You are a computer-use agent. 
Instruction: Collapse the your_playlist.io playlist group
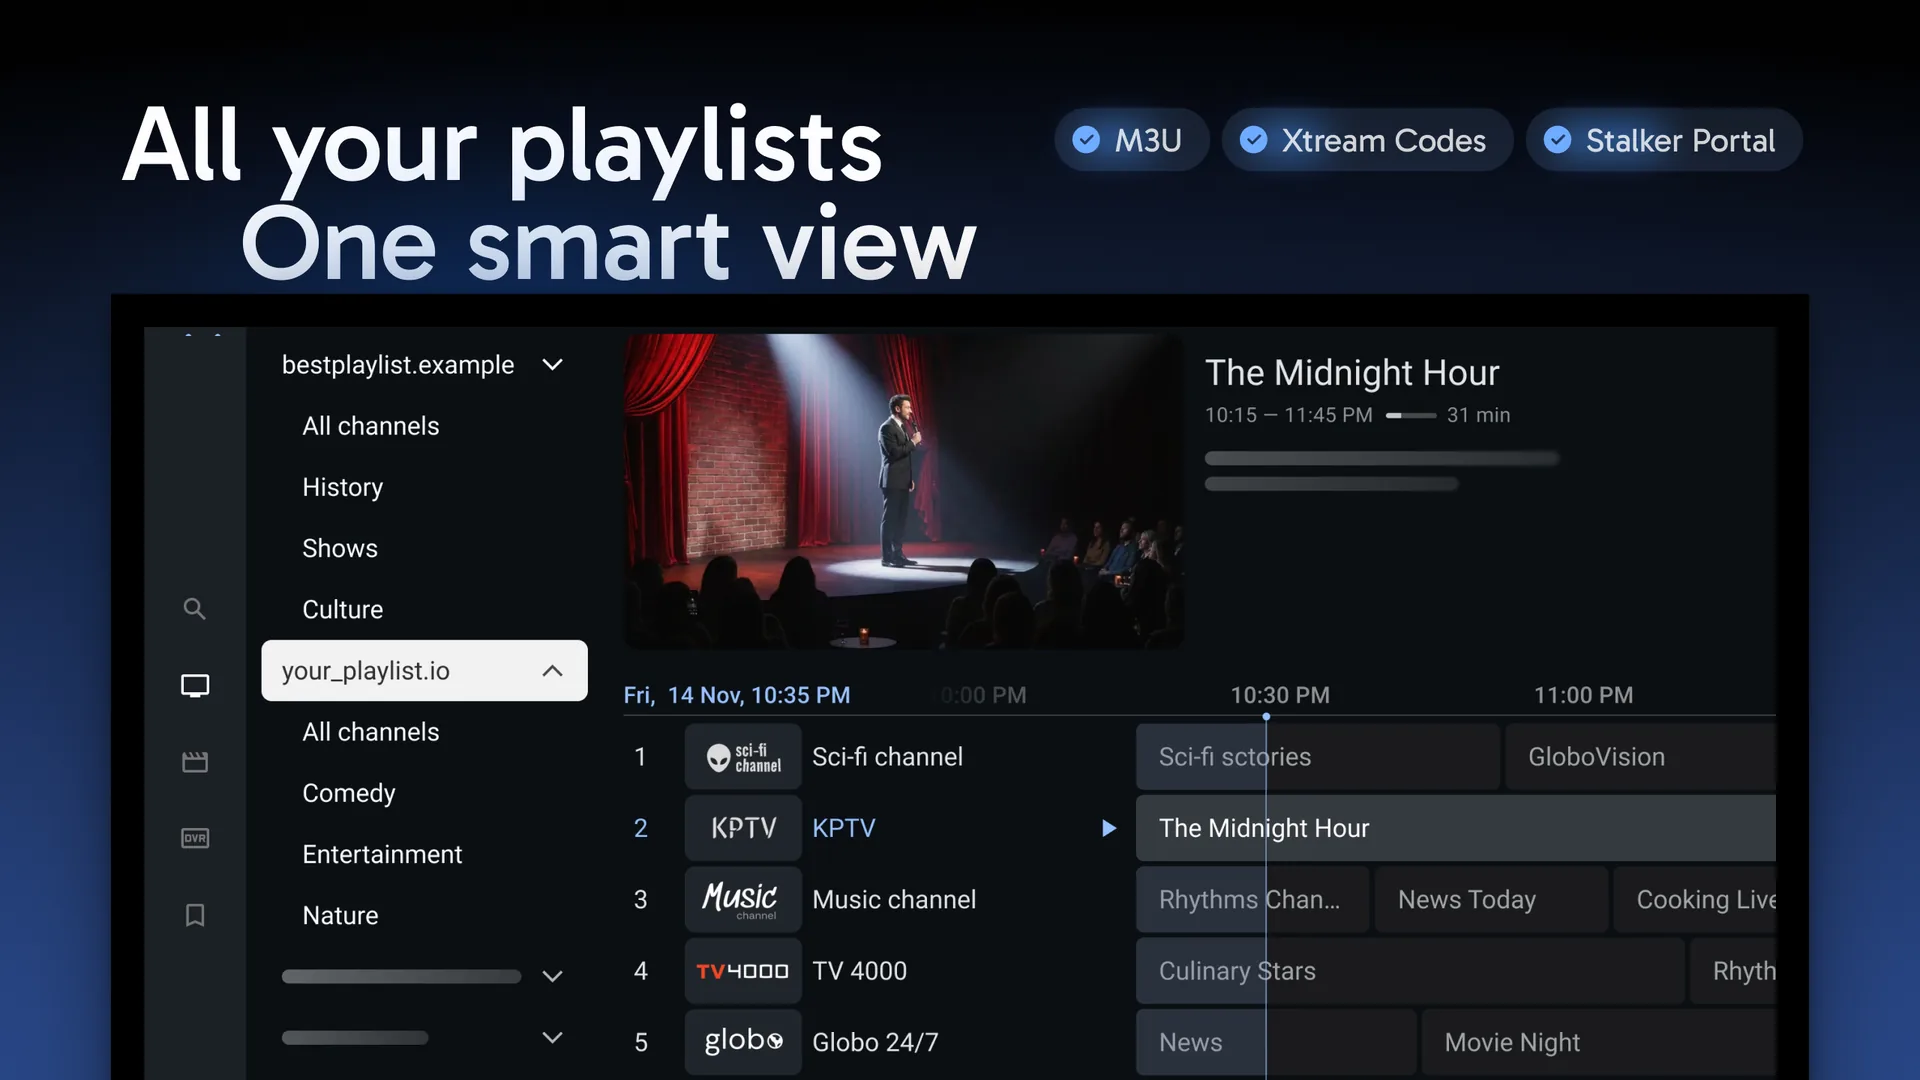[424, 671]
